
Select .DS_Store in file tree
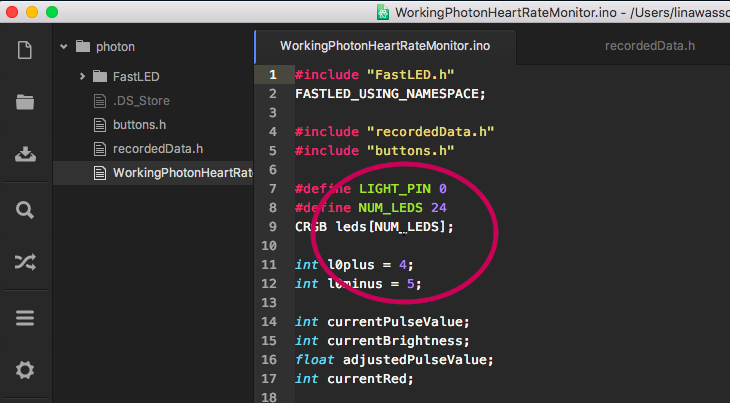point(141,101)
